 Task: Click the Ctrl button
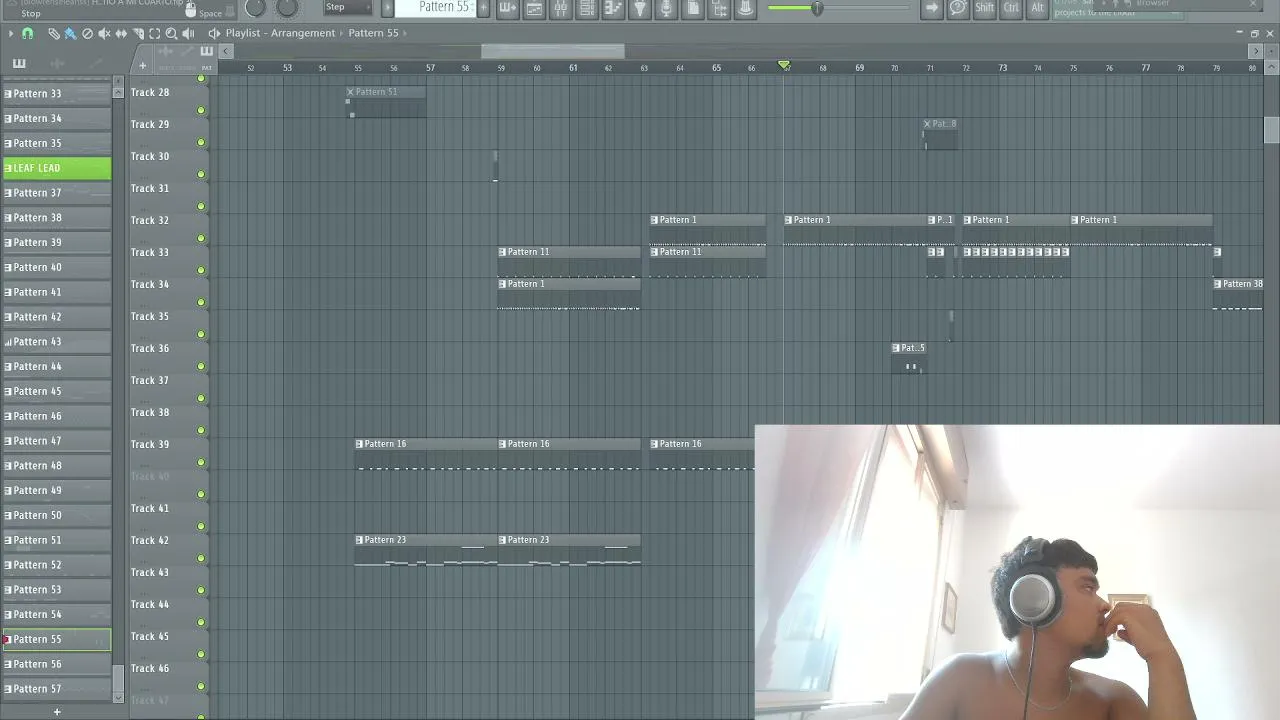tap(1011, 8)
